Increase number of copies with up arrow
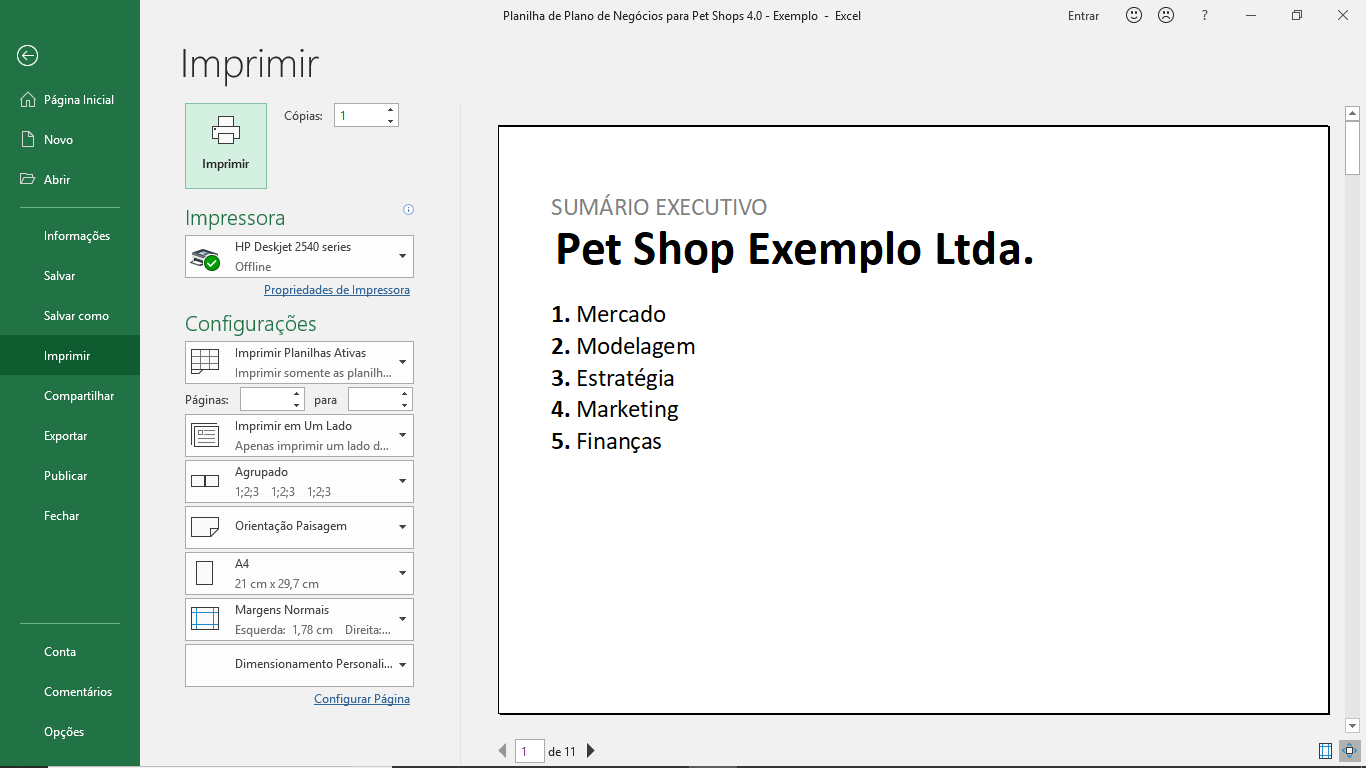This screenshot has height=768, width=1366. pyautogui.click(x=390, y=110)
